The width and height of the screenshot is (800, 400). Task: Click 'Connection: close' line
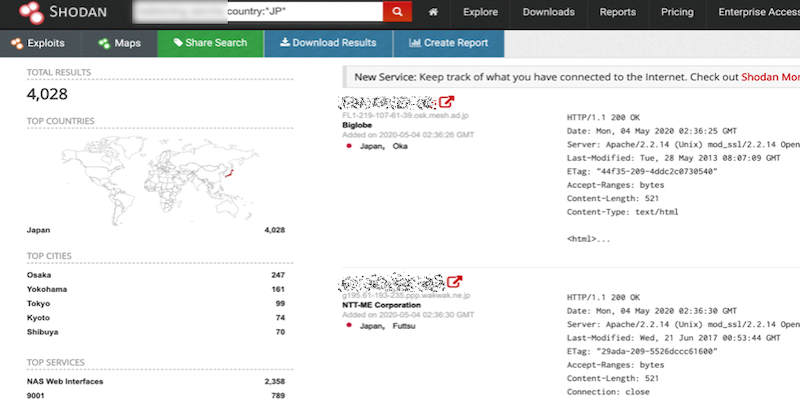[608, 392]
